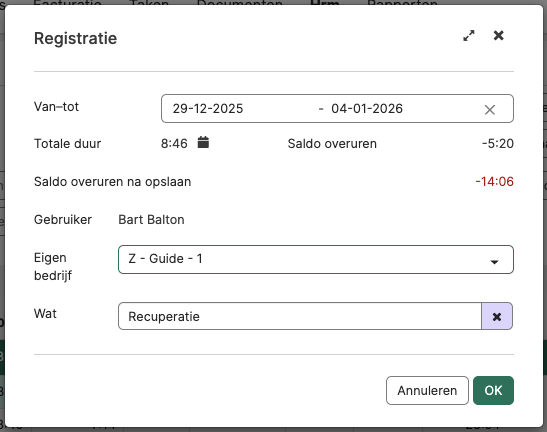
Task: Clear the Recuperatie value in Wat
Action: point(497,316)
